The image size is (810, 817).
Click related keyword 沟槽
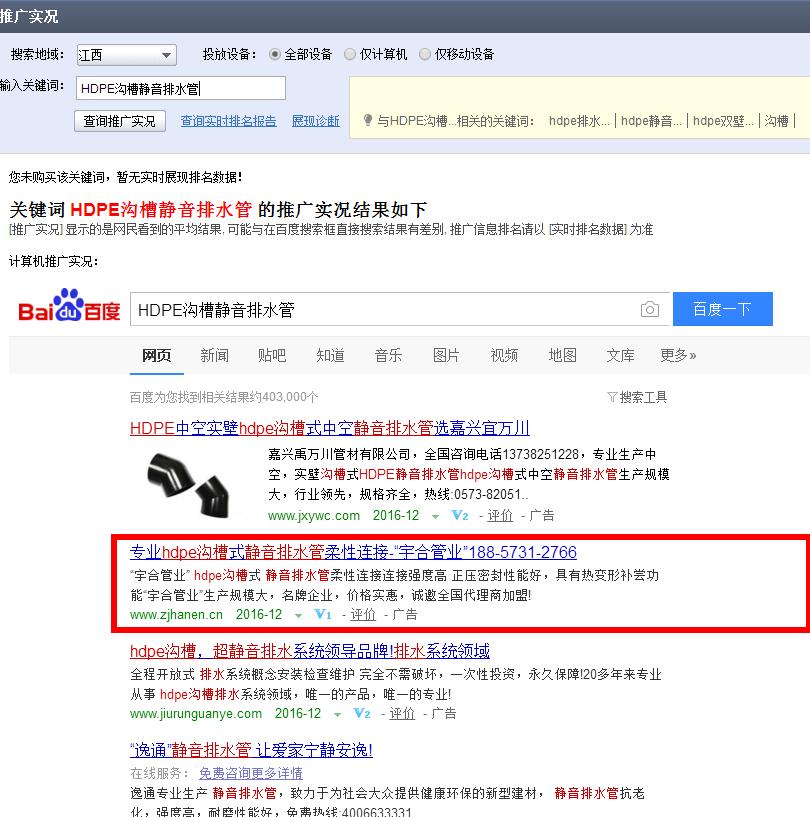(776, 121)
